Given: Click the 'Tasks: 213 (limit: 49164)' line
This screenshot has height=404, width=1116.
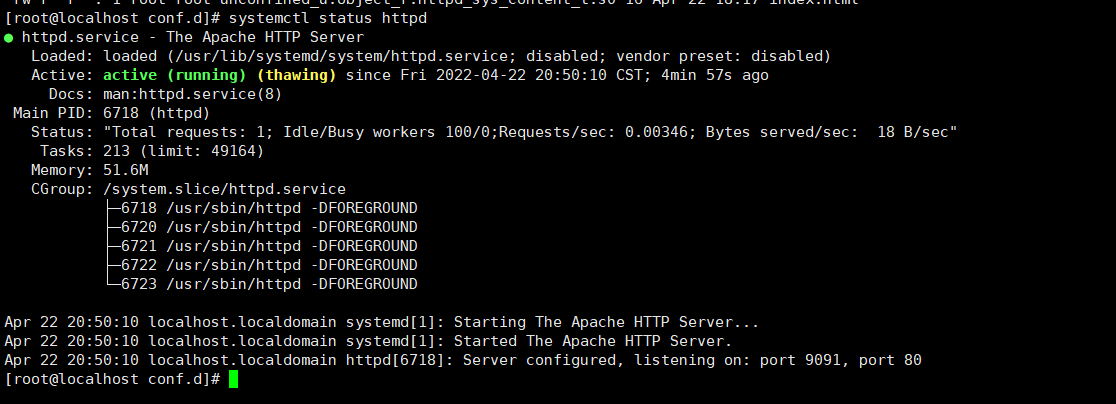Looking at the screenshot, I should 152,151.
